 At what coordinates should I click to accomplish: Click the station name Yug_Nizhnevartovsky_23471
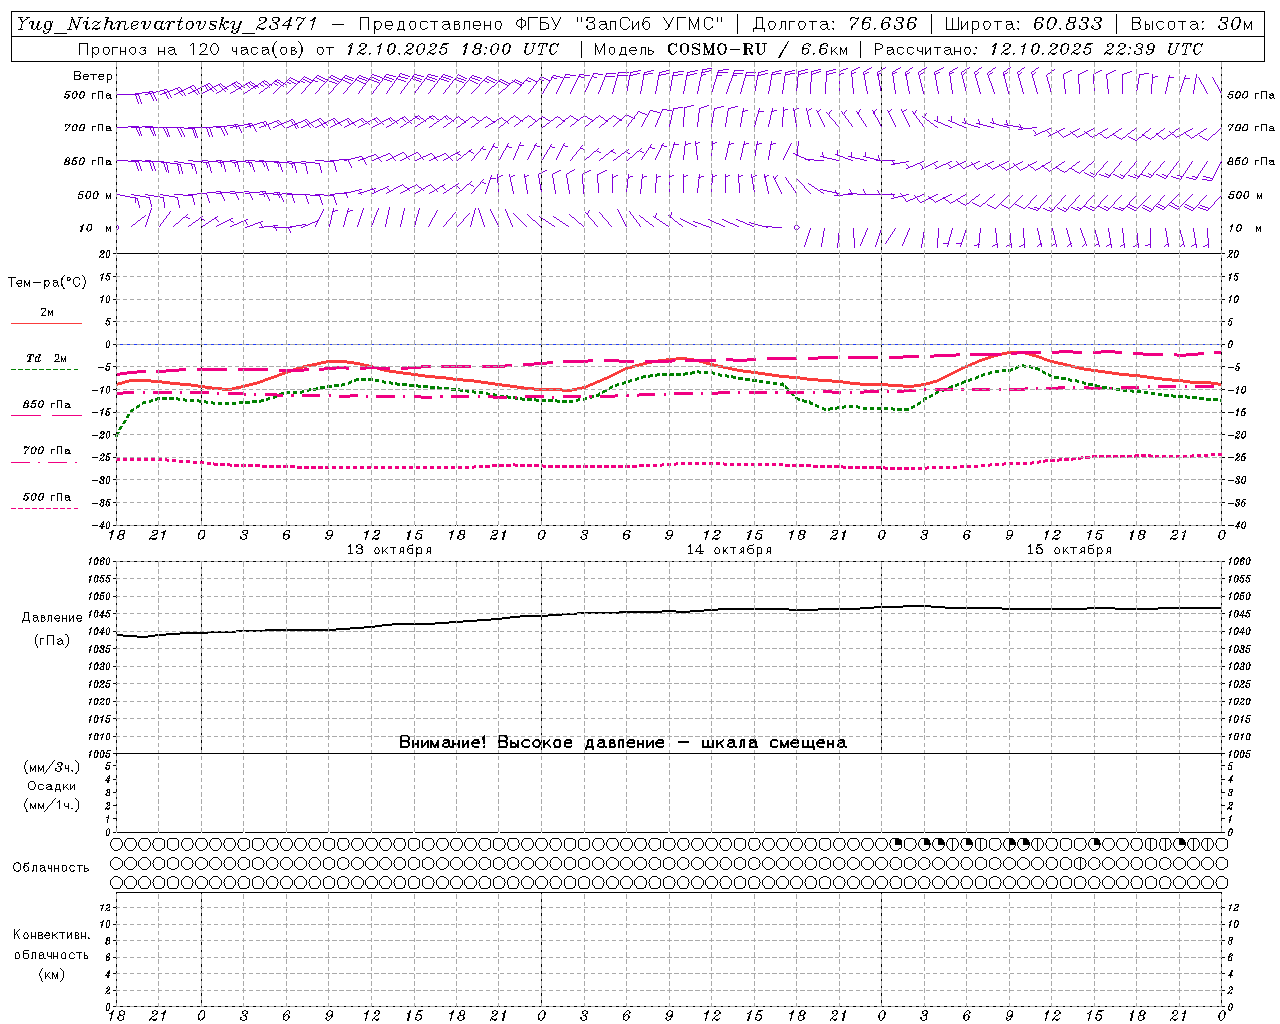pos(168,24)
